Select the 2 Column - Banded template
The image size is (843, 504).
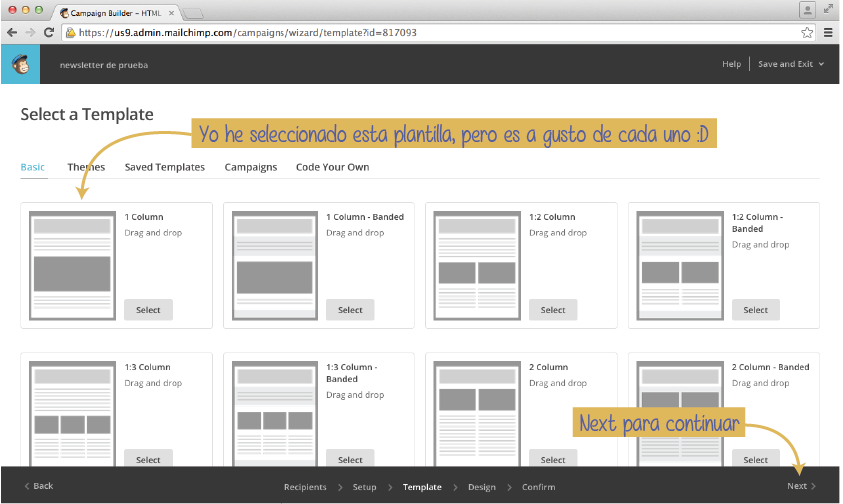[755, 459]
